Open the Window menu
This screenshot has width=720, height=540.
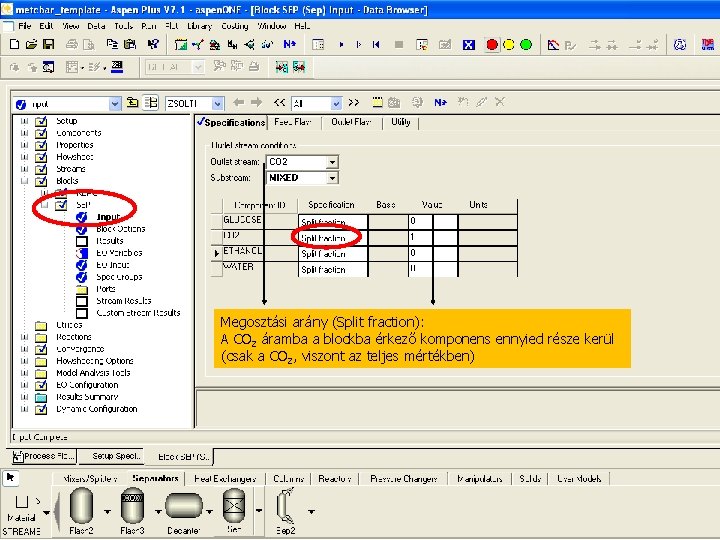(x=270, y=25)
